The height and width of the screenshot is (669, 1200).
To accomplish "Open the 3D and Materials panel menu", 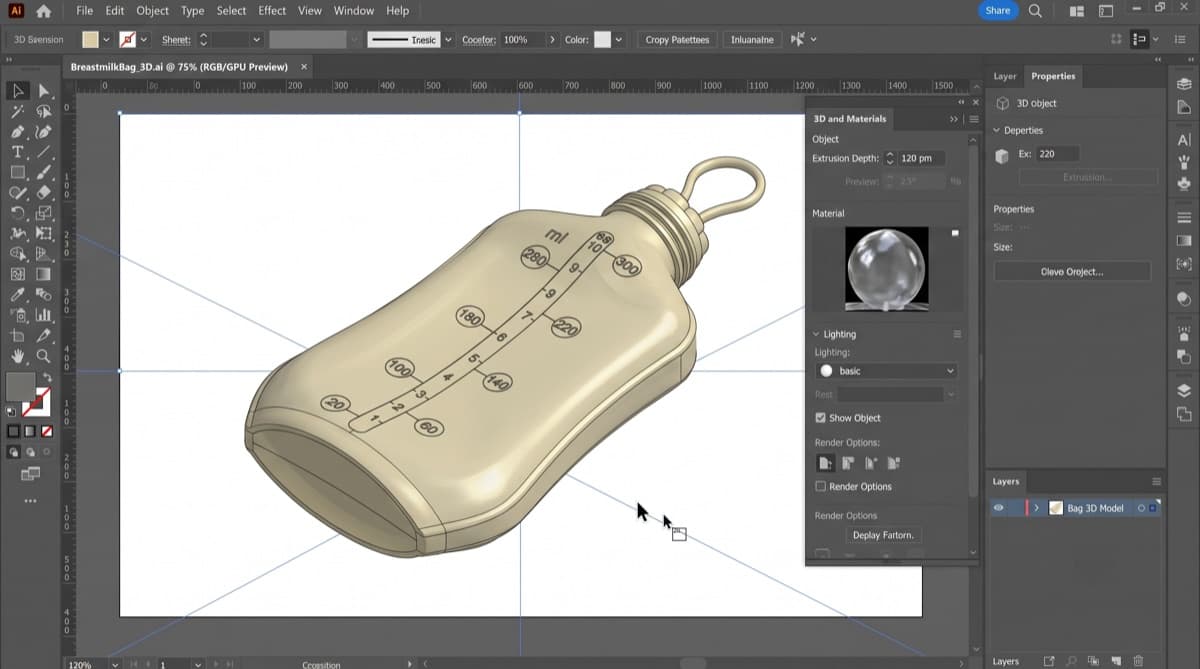I will point(974,118).
